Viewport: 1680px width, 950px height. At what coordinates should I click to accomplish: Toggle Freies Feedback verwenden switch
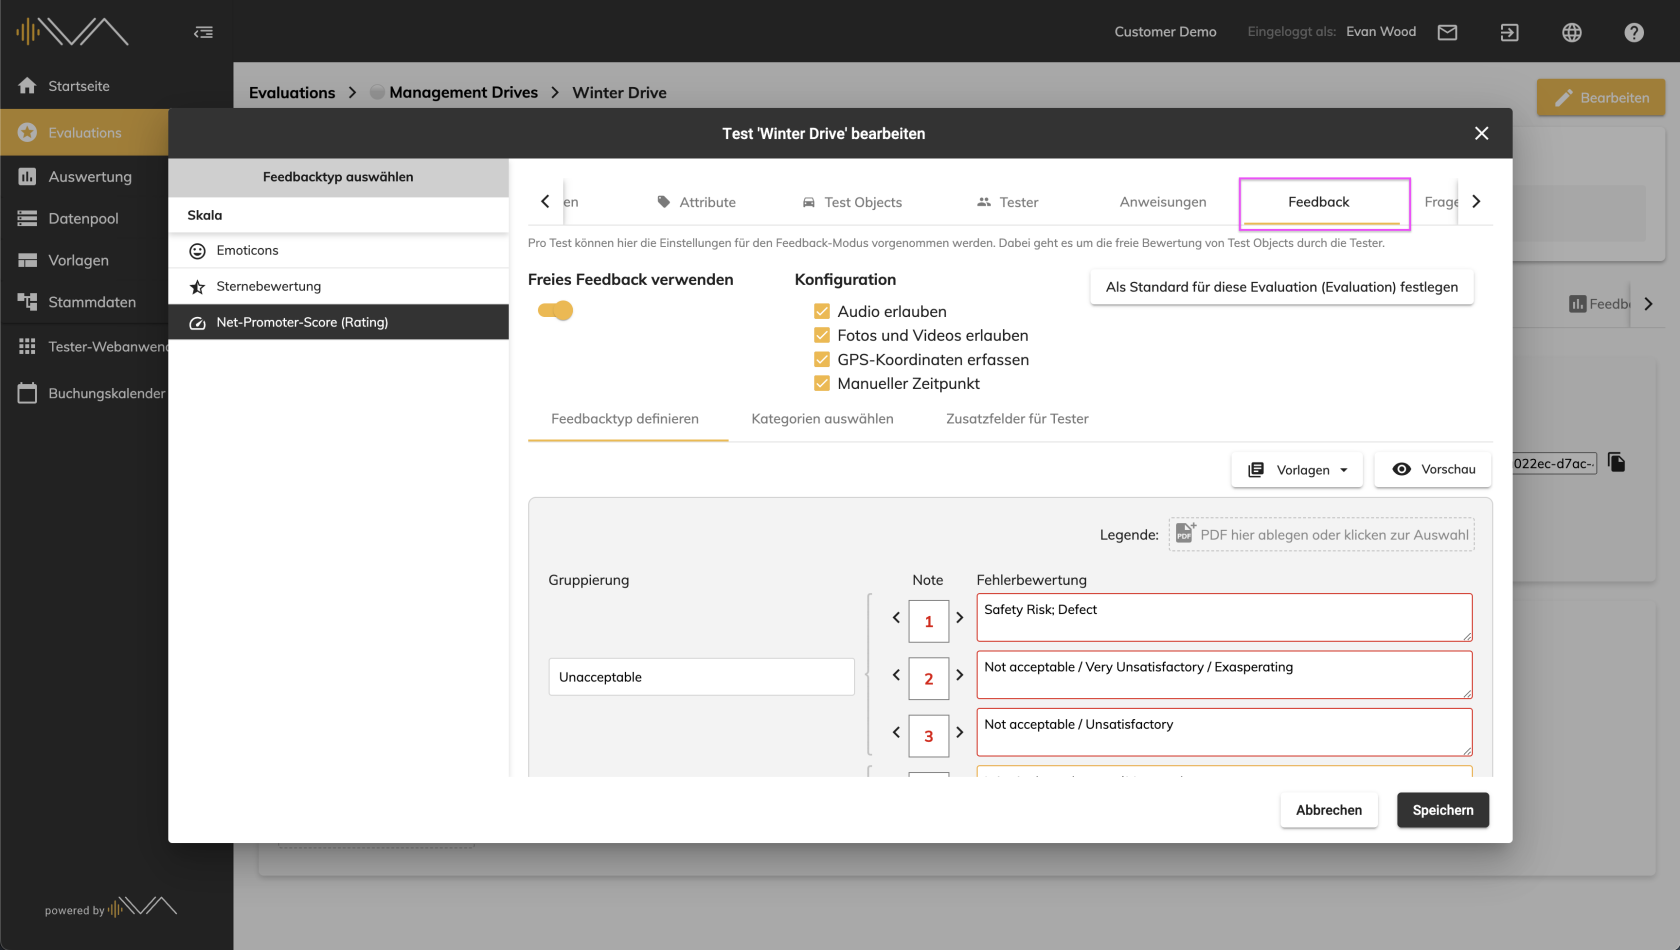pos(556,311)
